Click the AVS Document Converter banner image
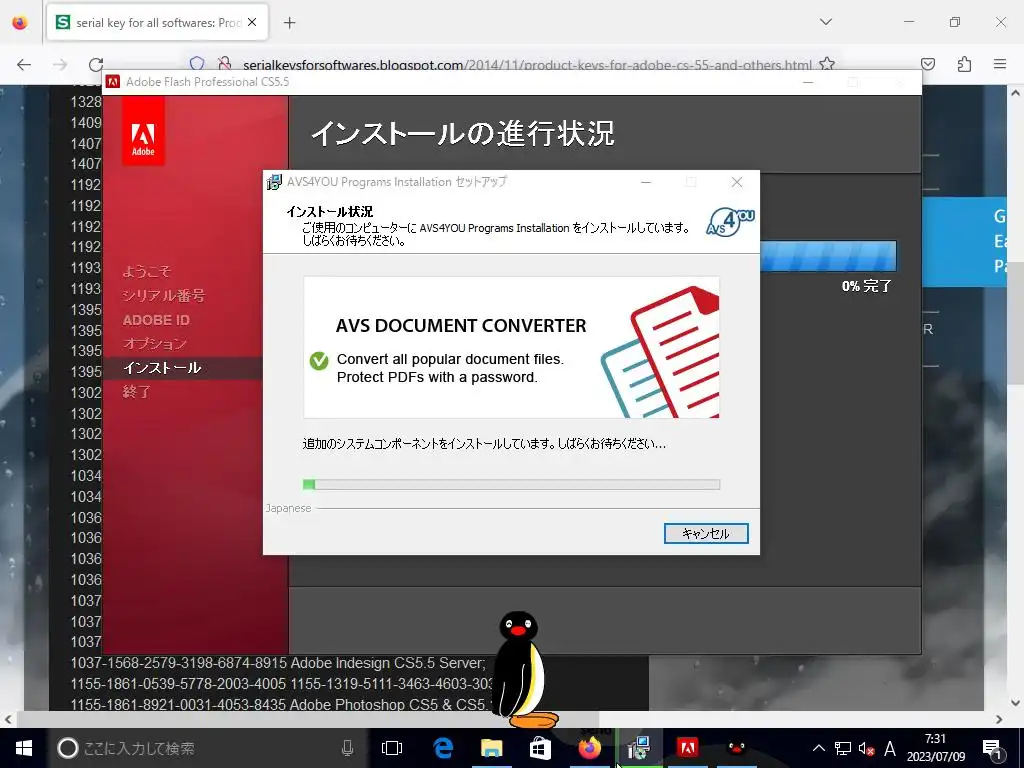The height and width of the screenshot is (768, 1024). [511, 347]
